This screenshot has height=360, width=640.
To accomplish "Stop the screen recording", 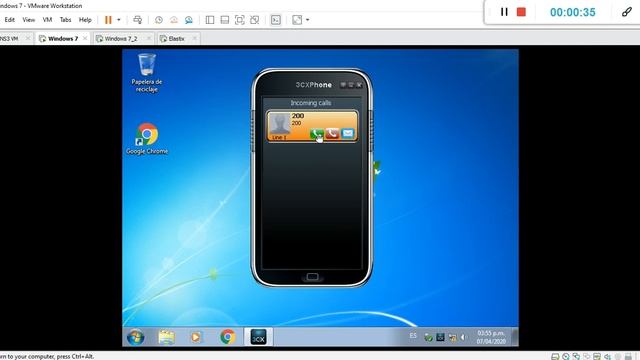I will tap(521, 12).
